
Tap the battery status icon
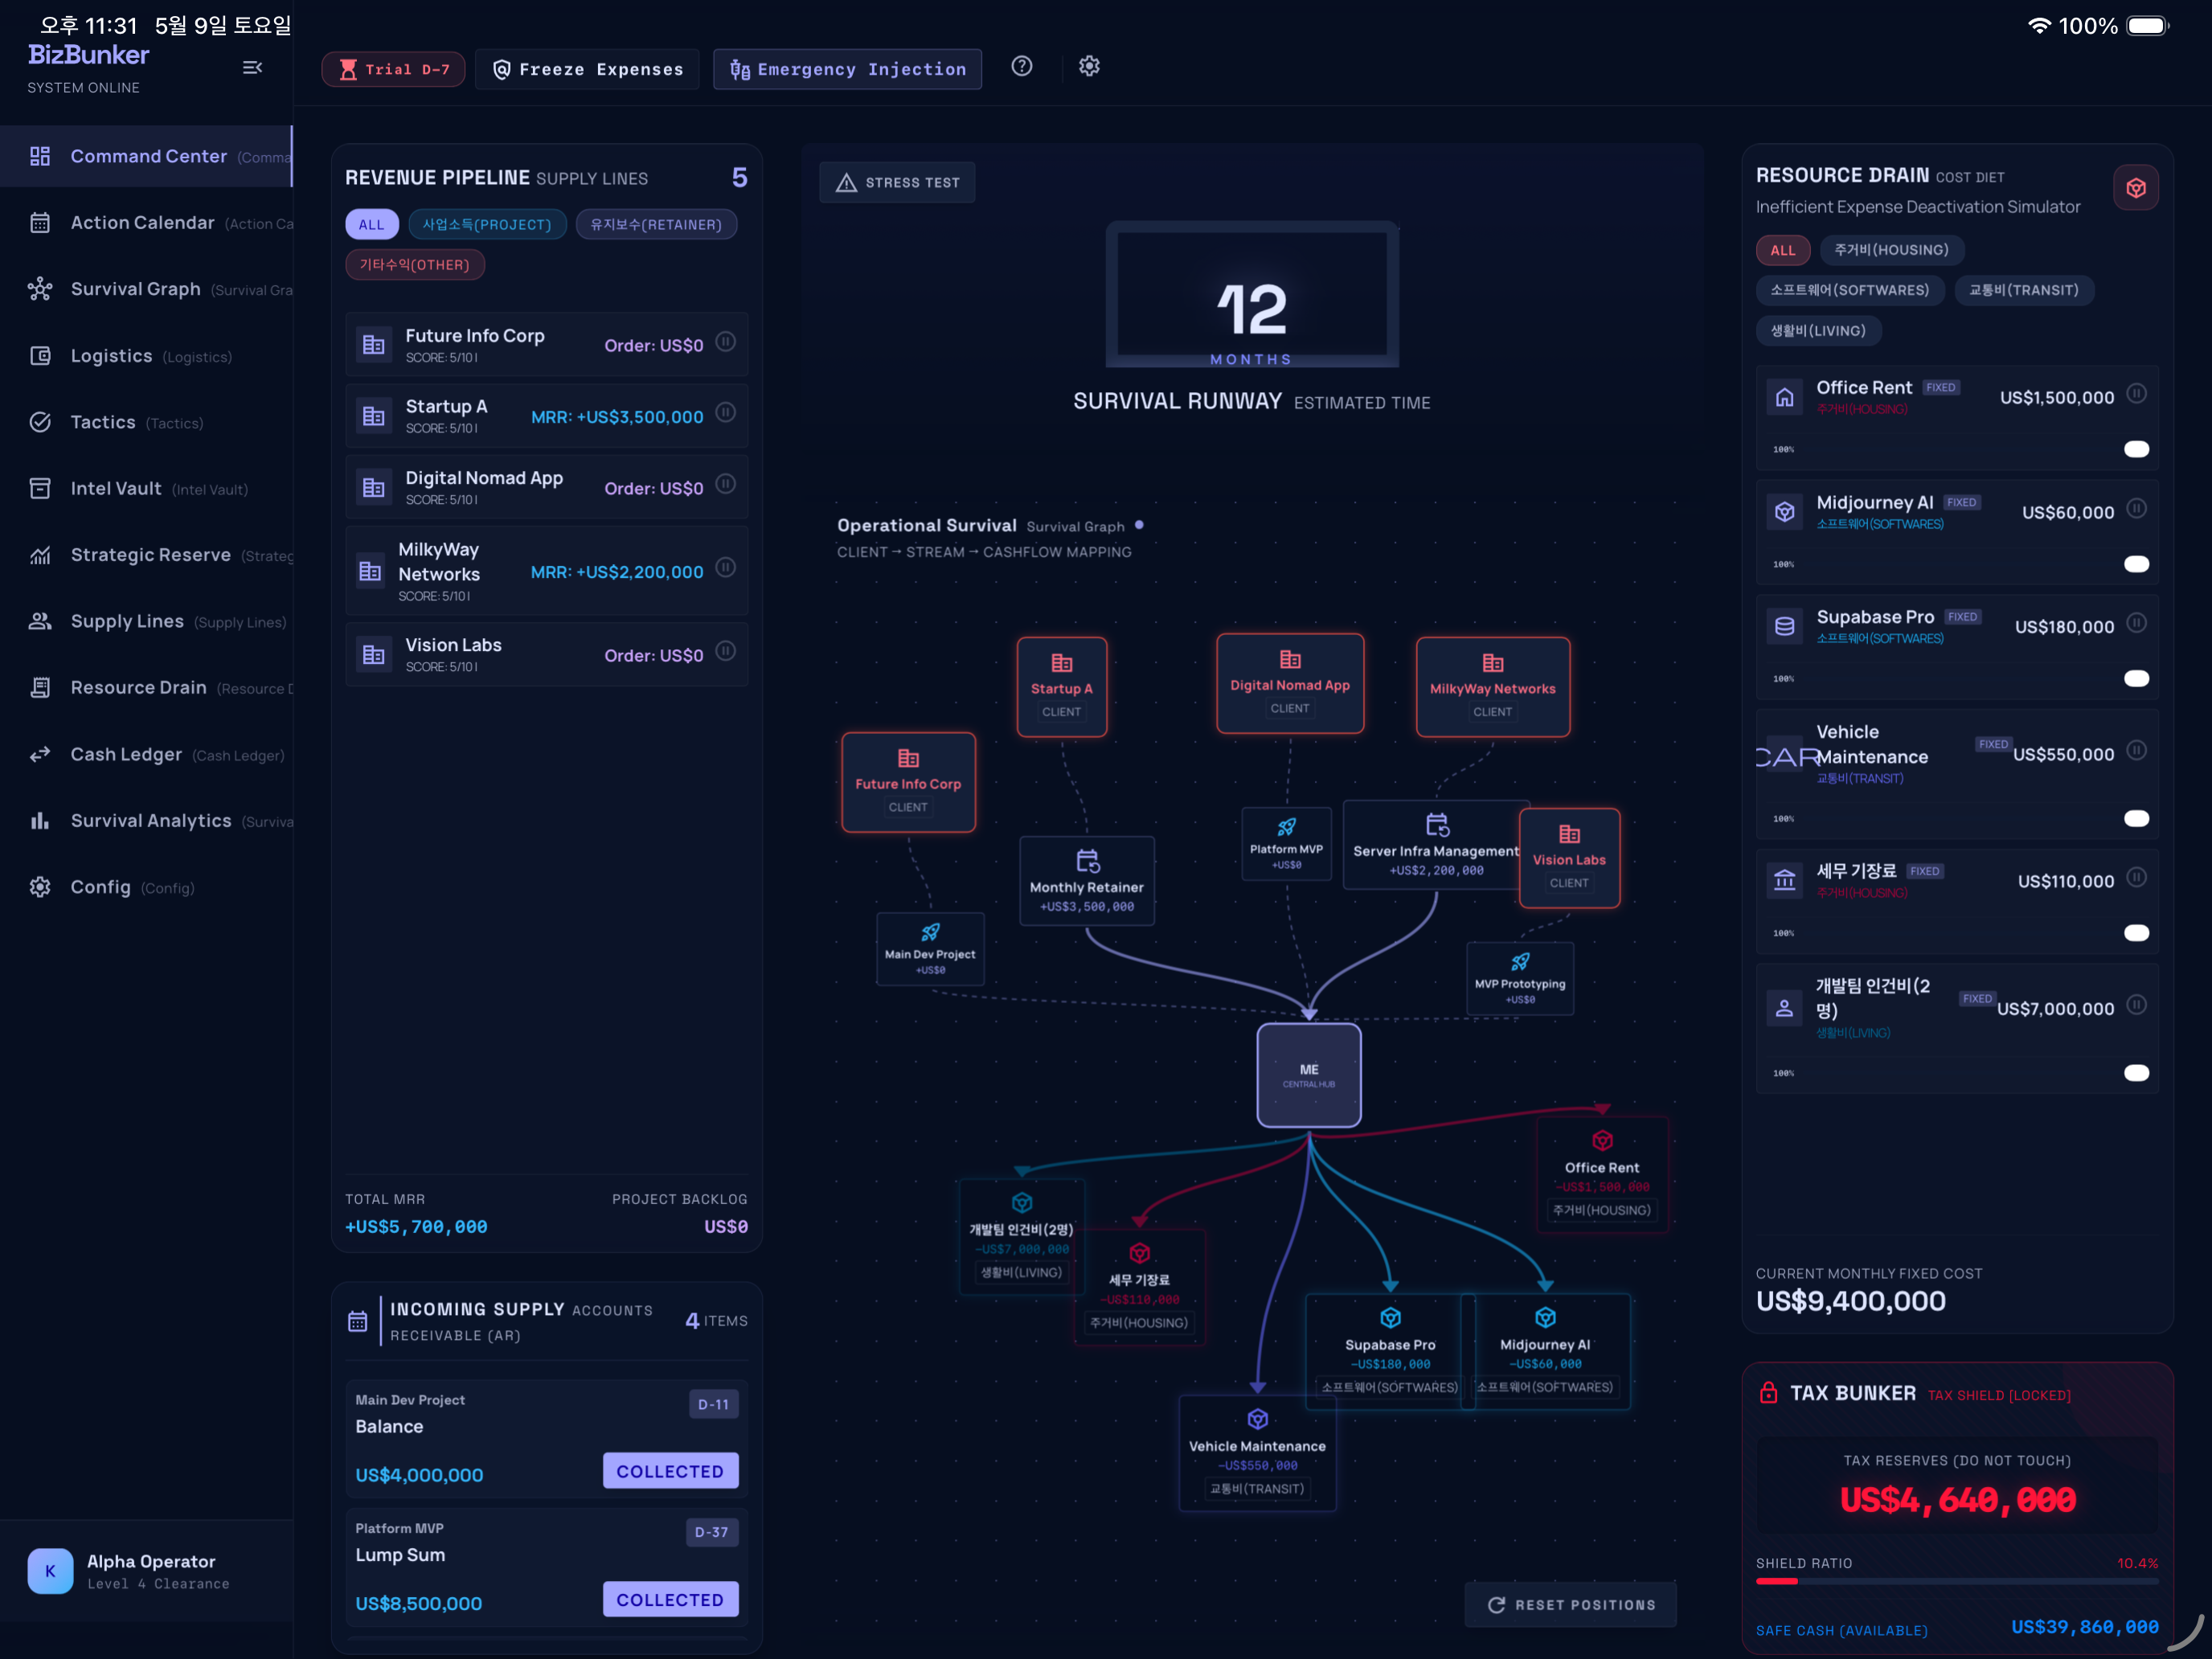pos(2147,25)
